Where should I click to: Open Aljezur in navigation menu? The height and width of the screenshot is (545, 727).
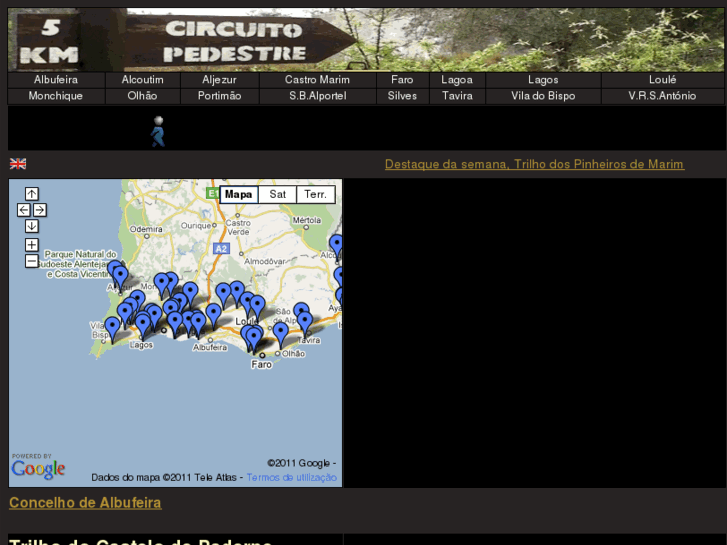[x=219, y=80]
